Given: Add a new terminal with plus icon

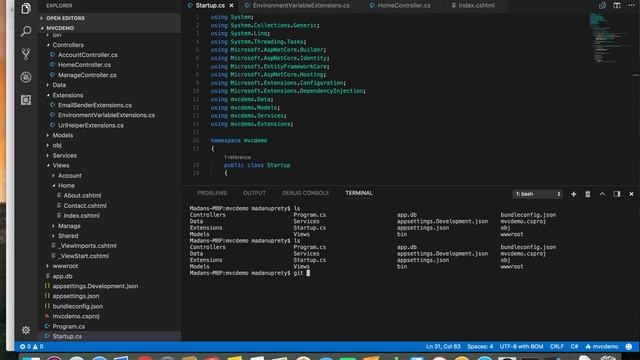Looking at the screenshot, I should (x=573, y=194).
